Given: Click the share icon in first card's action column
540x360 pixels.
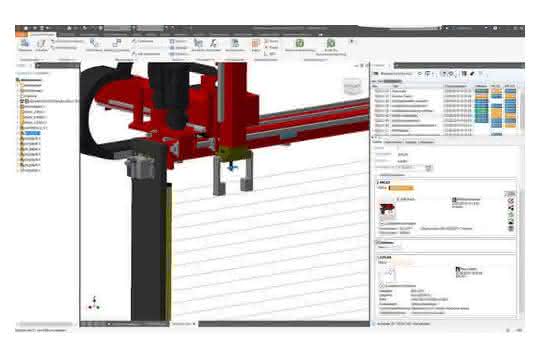Looking at the screenshot, I should (511, 208).
